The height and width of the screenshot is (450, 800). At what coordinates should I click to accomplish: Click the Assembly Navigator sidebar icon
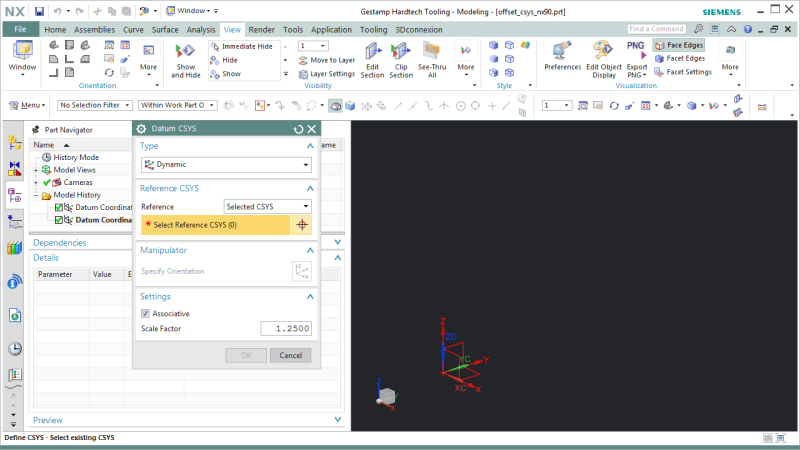pos(15,143)
